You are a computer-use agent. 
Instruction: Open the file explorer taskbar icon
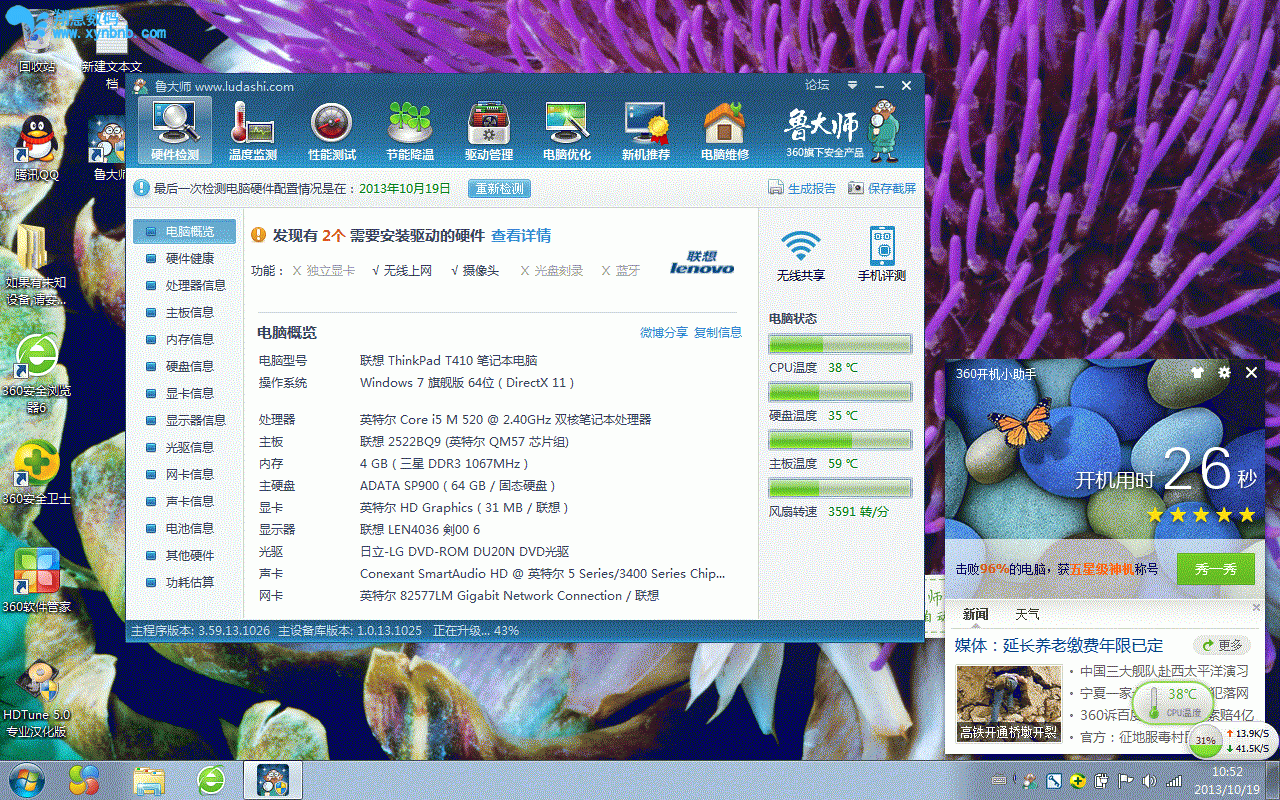pyautogui.click(x=148, y=779)
